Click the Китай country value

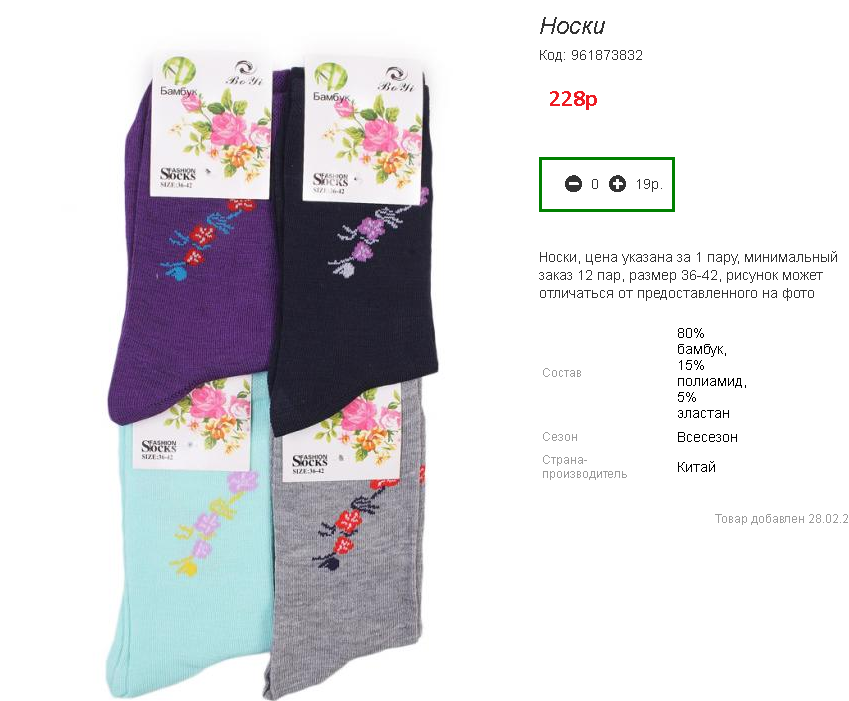coord(696,467)
